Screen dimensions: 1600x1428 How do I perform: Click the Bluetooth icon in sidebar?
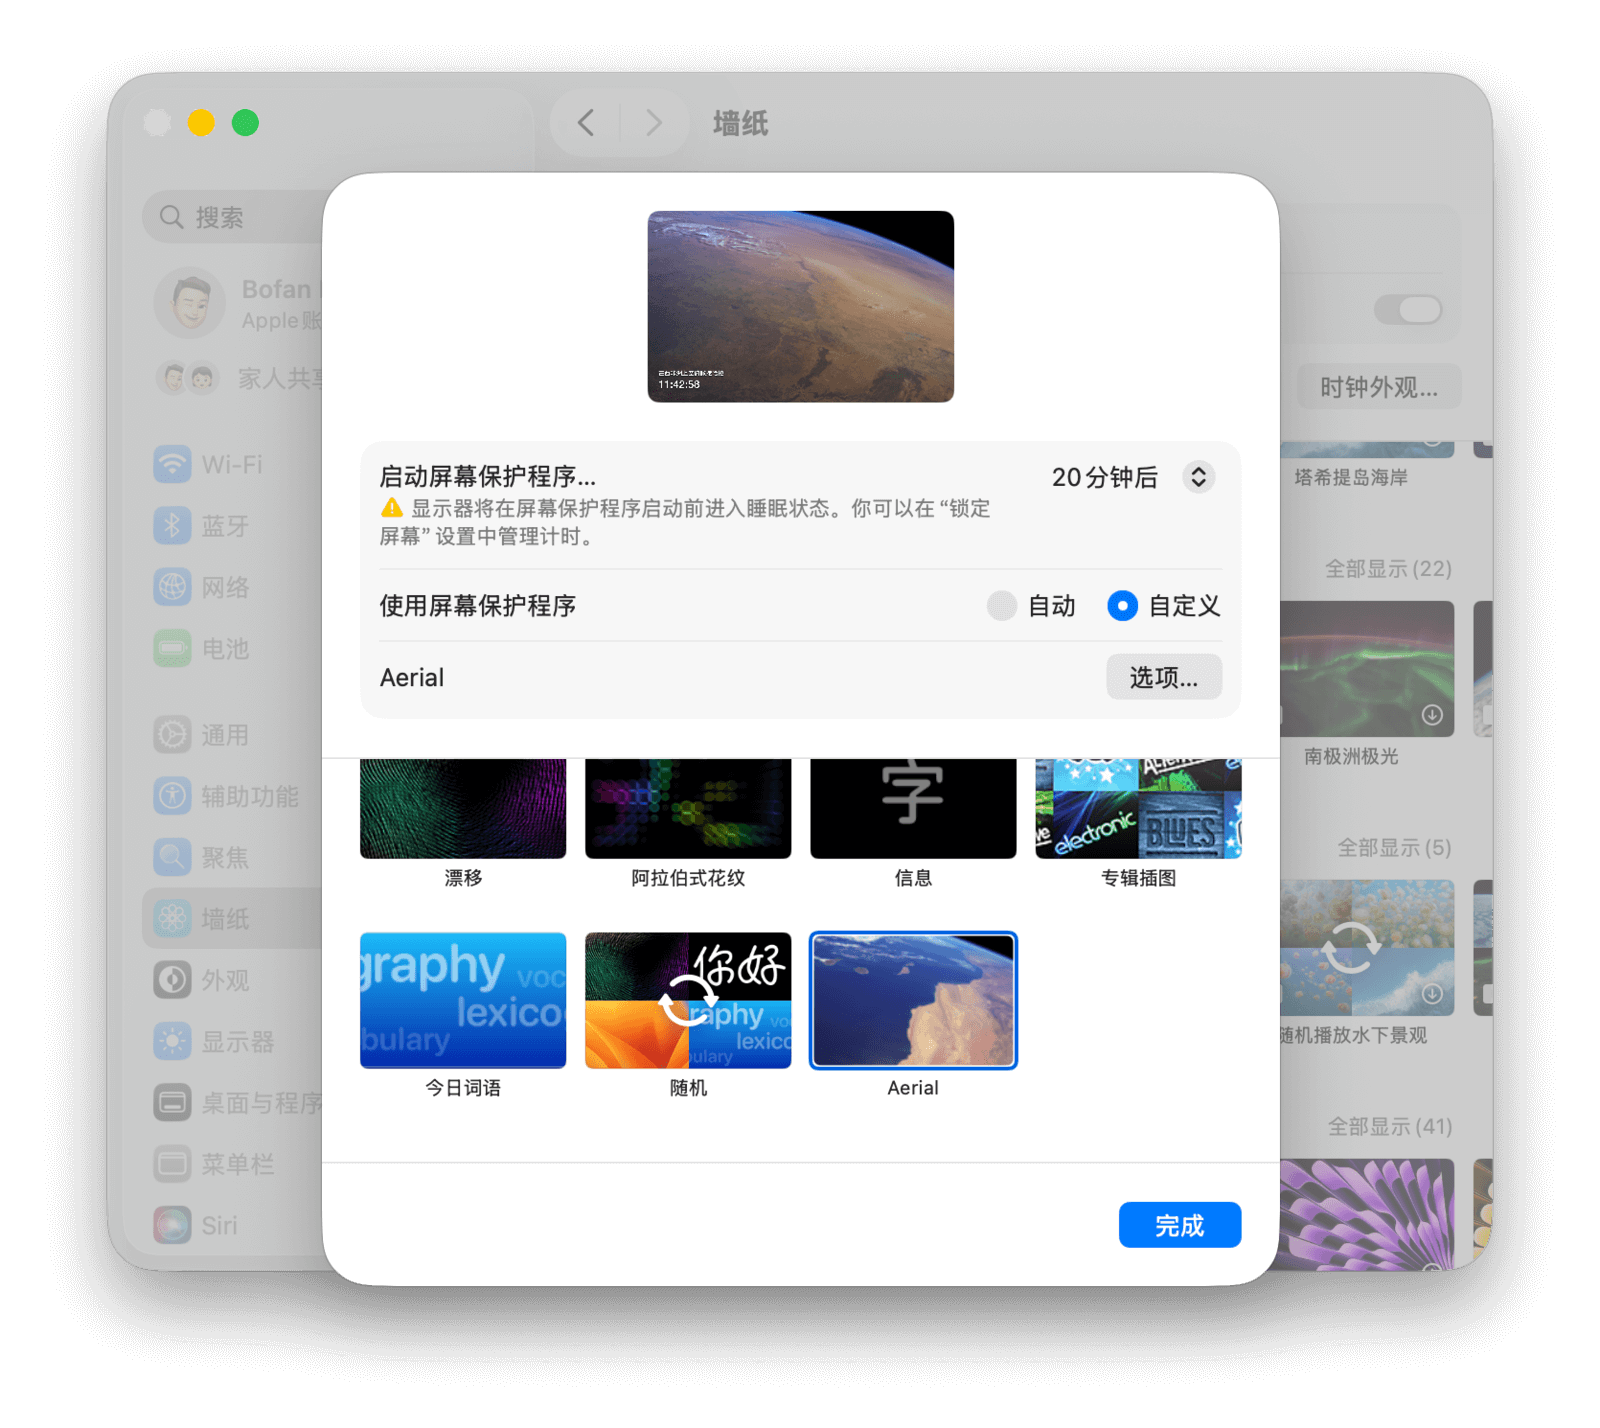172,526
